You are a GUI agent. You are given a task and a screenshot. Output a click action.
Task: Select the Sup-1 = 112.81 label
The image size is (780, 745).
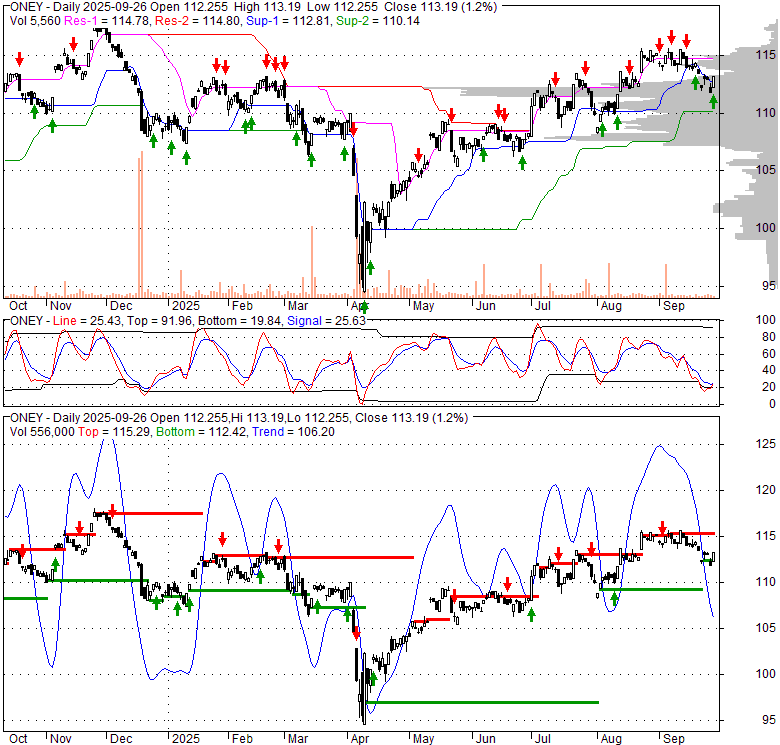(289, 21)
